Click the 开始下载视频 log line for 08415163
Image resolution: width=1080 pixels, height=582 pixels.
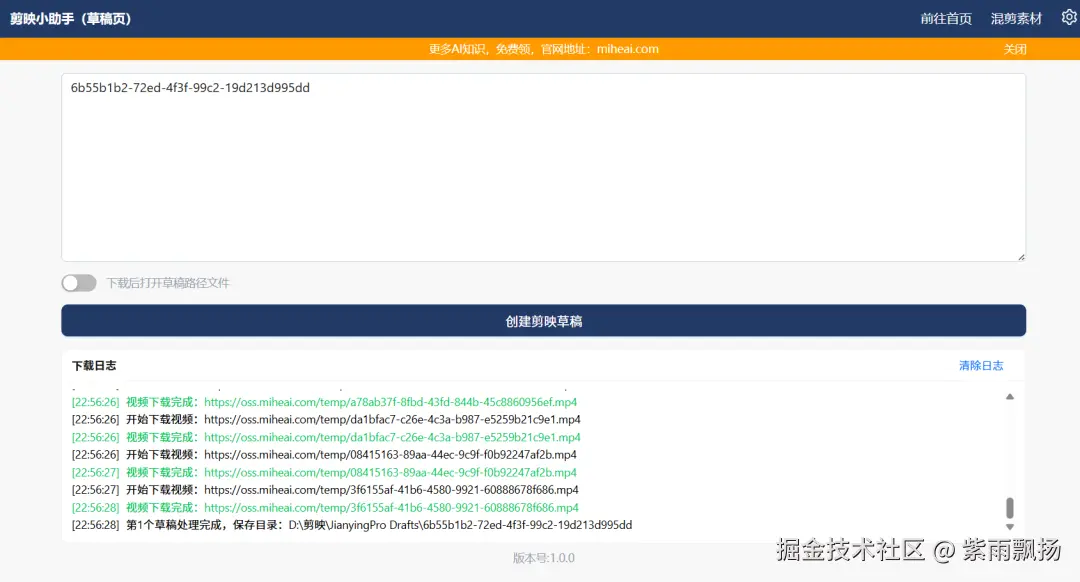(x=324, y=455)
